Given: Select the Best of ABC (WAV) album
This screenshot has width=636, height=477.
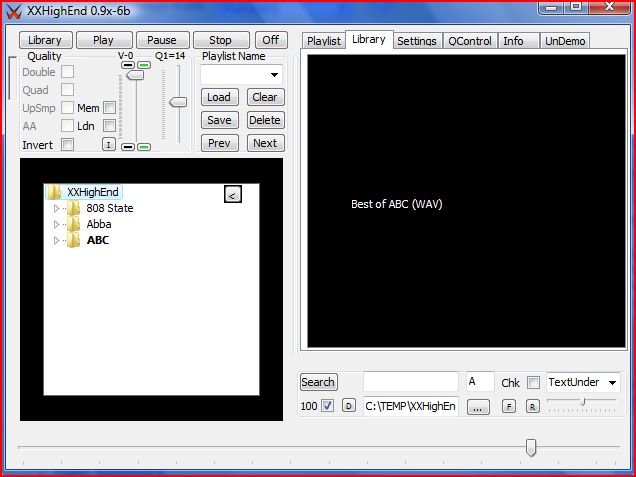Looking at the screenshot, I should 396,204.
